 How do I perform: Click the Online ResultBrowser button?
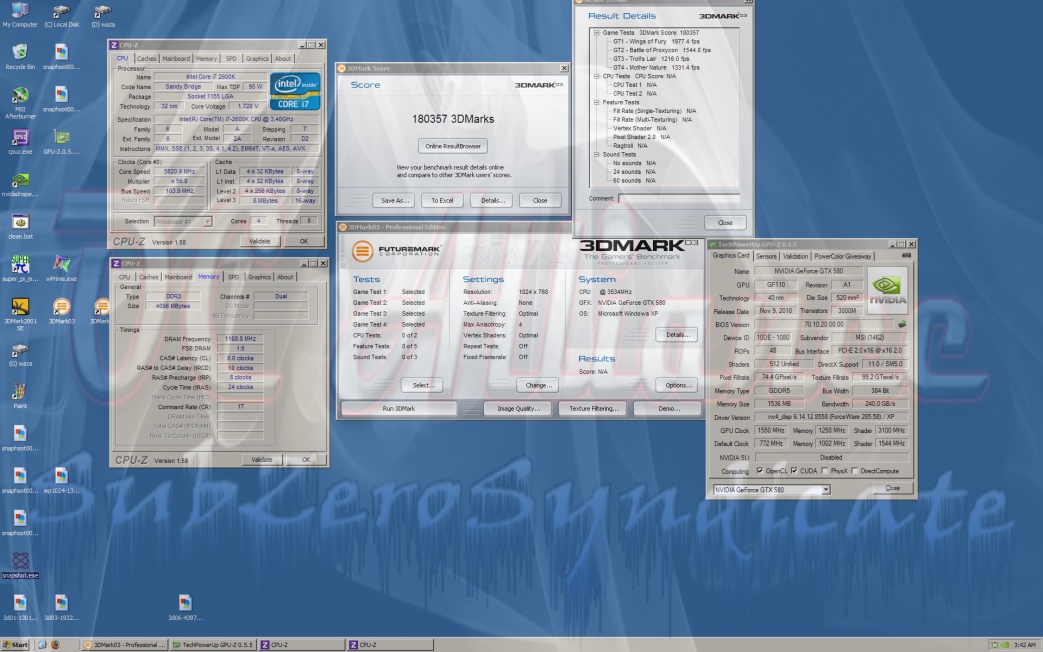[452, 146]
